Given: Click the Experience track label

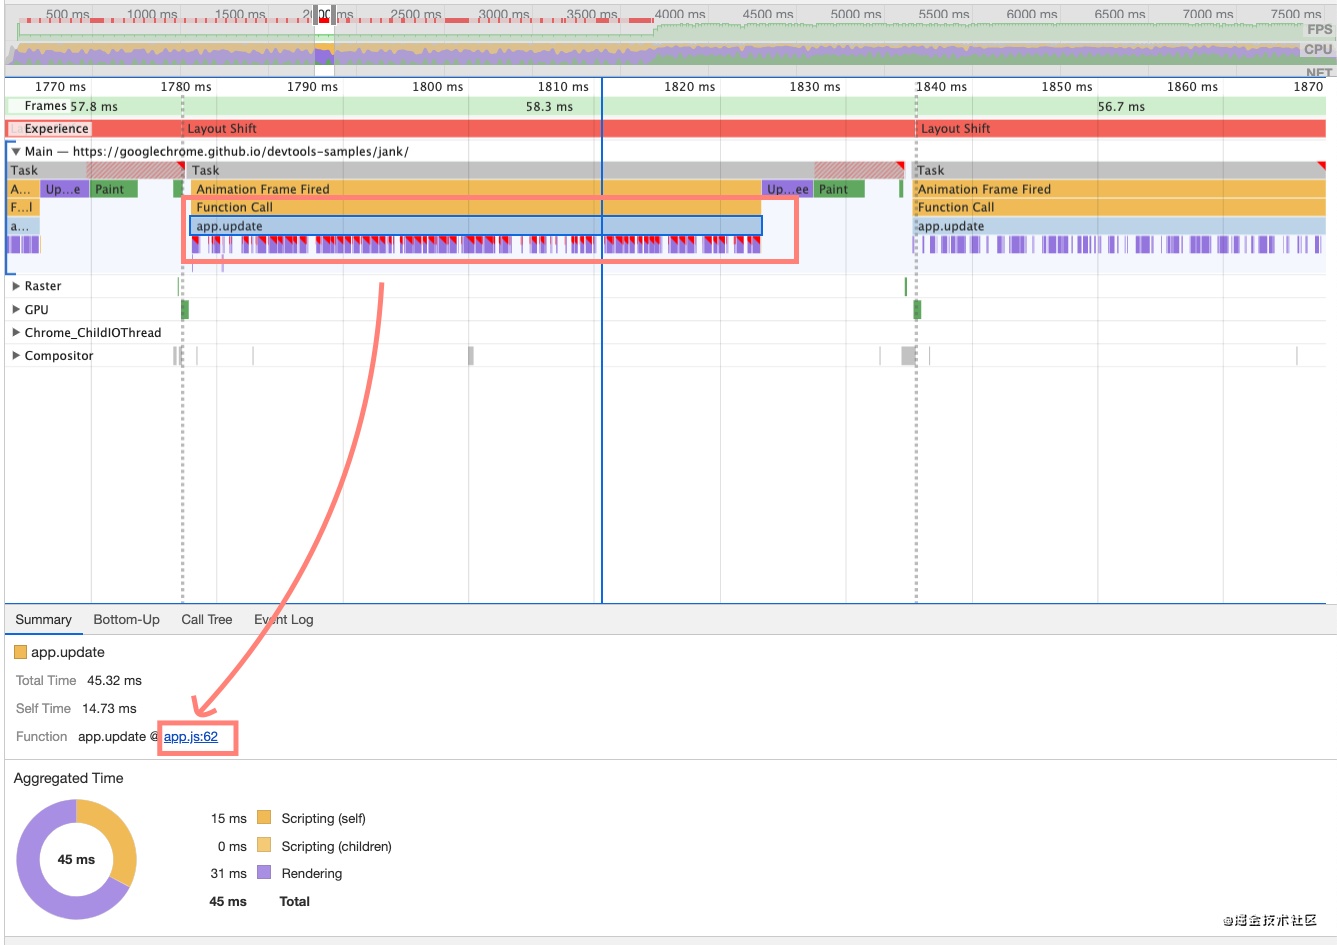Looking at the screenshot, I should (56, 129).
